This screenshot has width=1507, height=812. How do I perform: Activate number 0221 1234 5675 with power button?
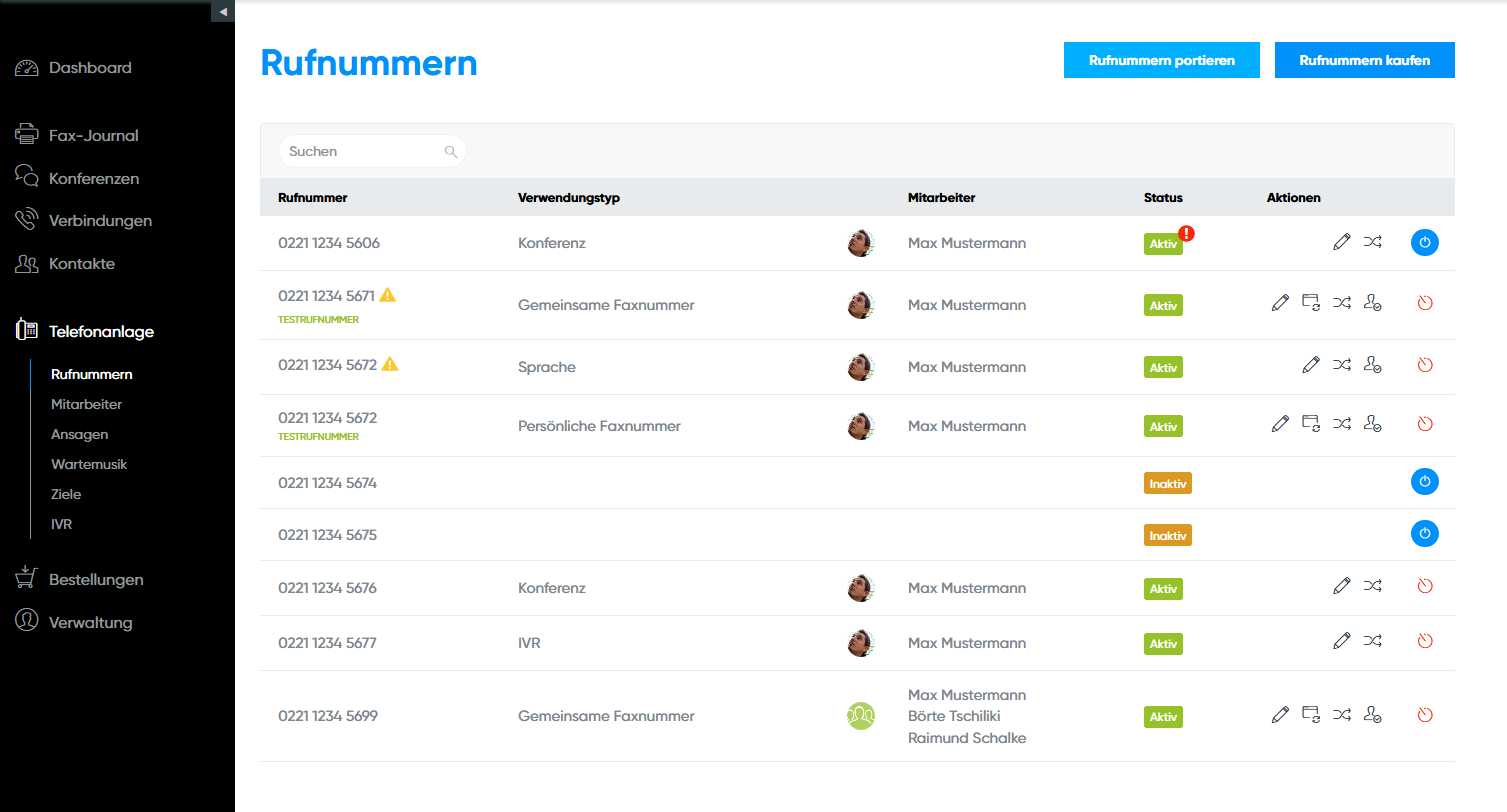1425,534
